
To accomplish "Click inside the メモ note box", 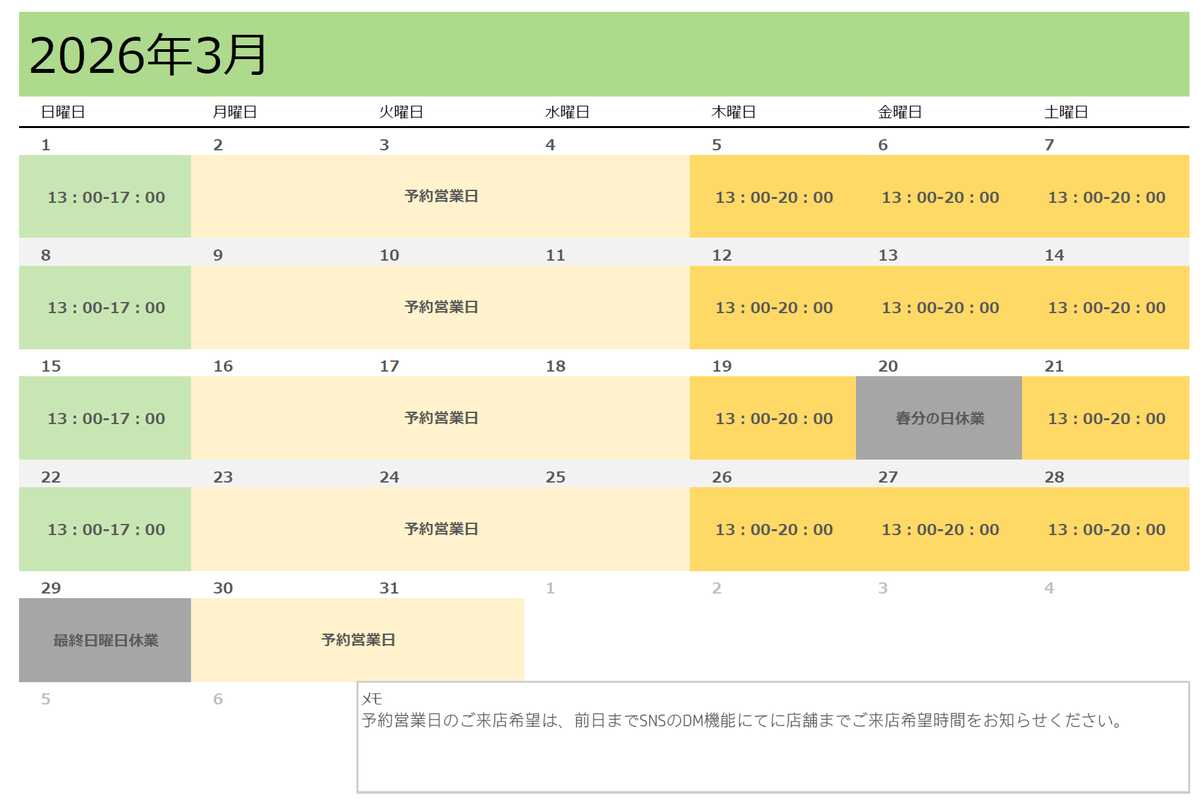I will click(x=773, y=737).
